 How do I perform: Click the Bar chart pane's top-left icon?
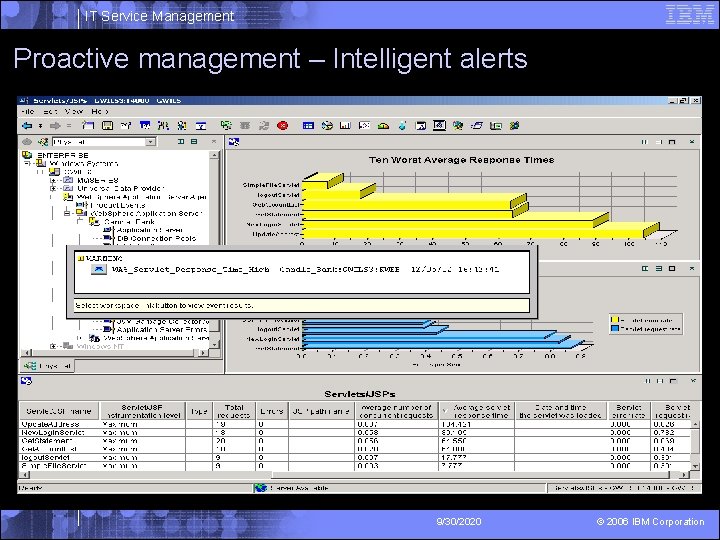point(234,142)
